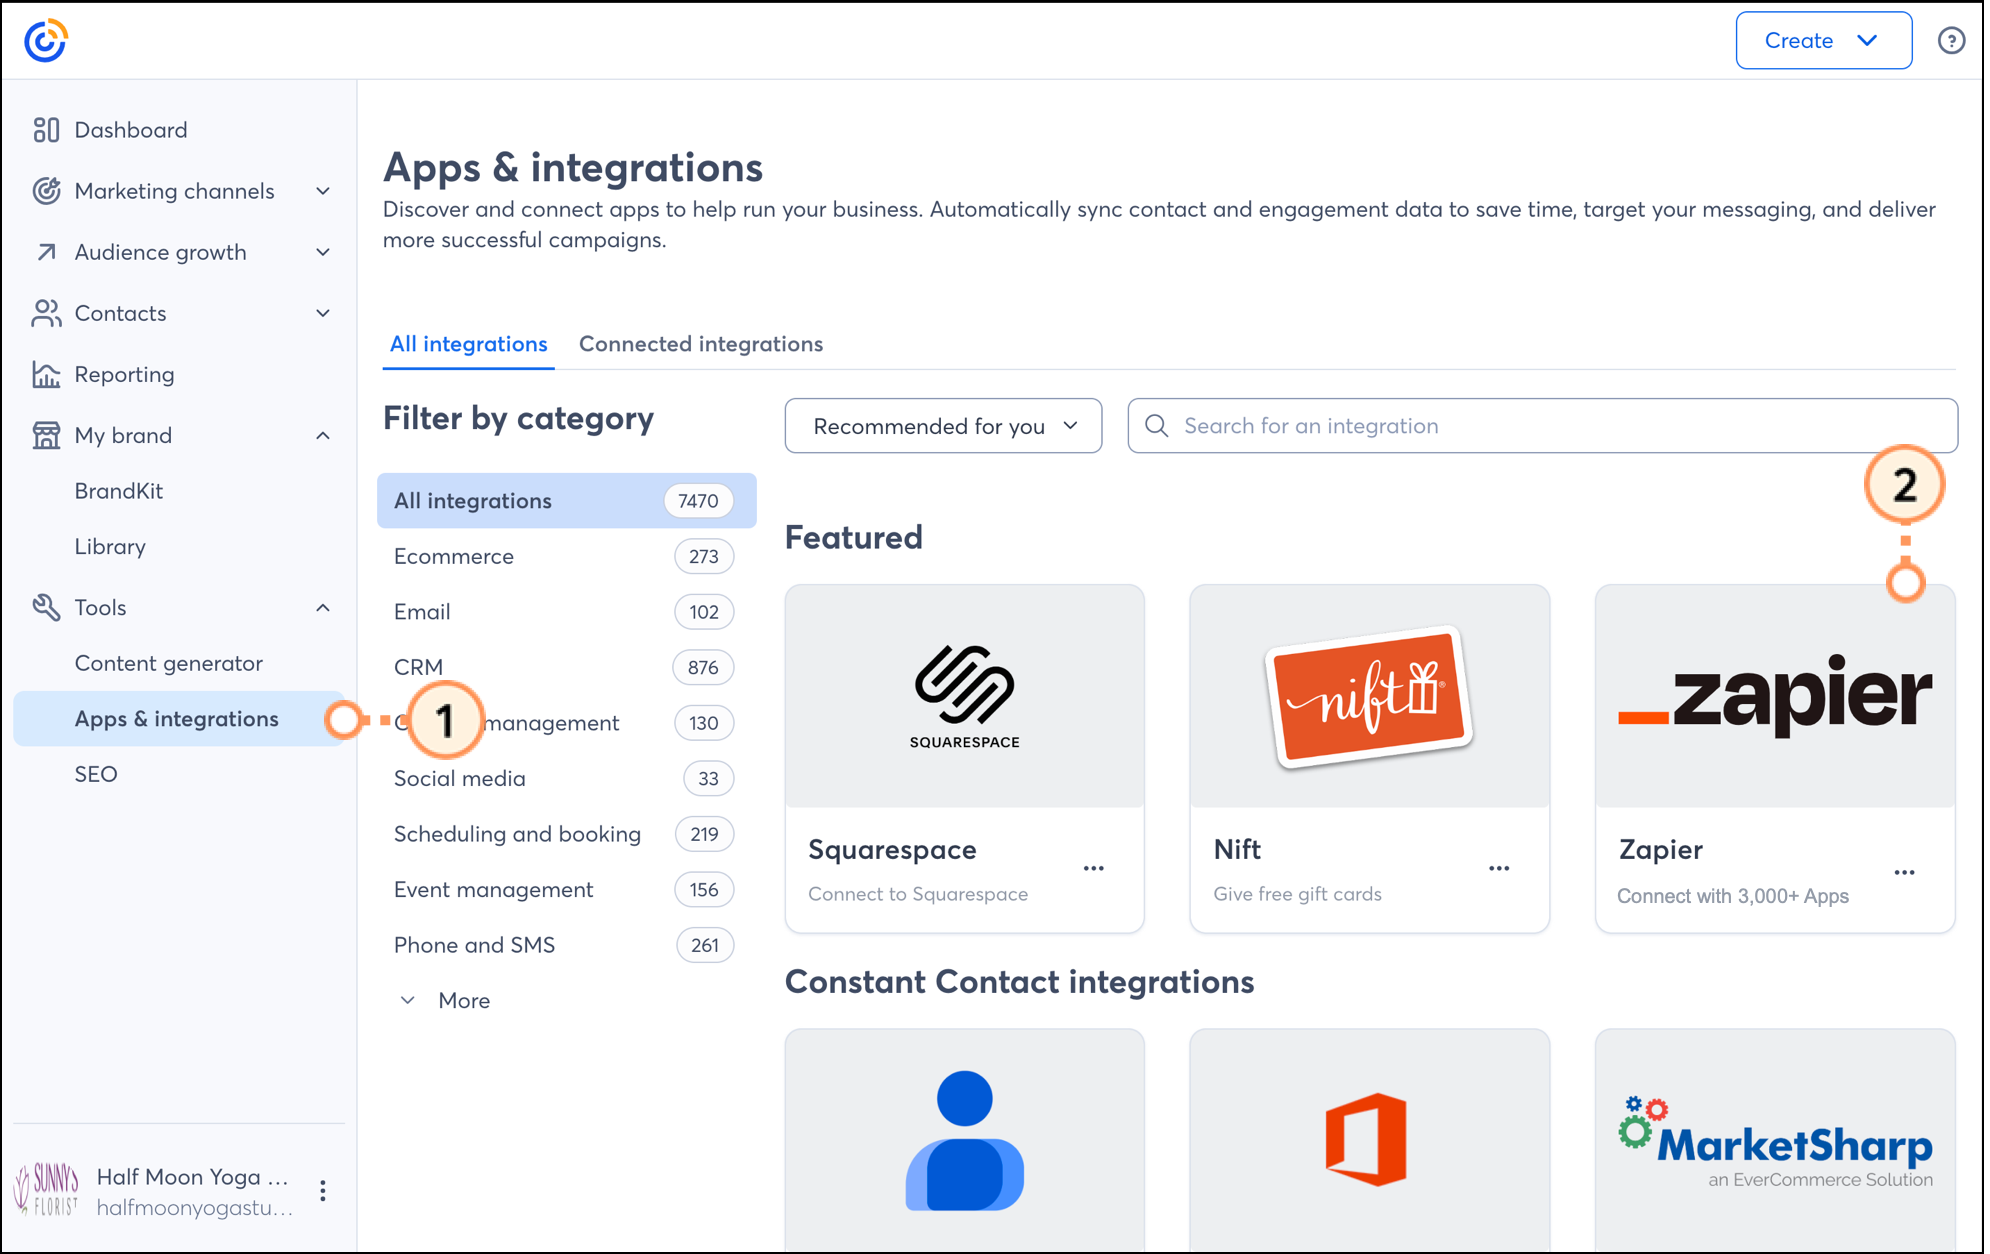Switch to Connected integrations tab
Screen dimensions: 1990x1254
pos(701,344)
